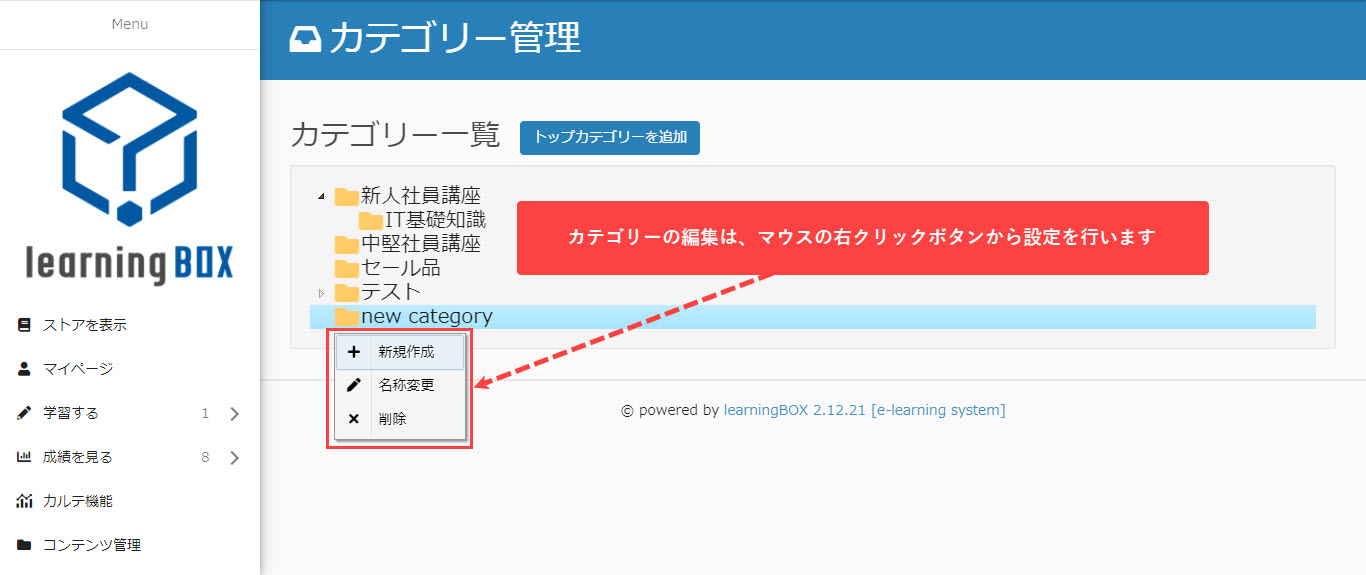The height and width of the screenshot is (575, 1366).
Task: Click the learningBOX cube logo
Action: point(129,148)
